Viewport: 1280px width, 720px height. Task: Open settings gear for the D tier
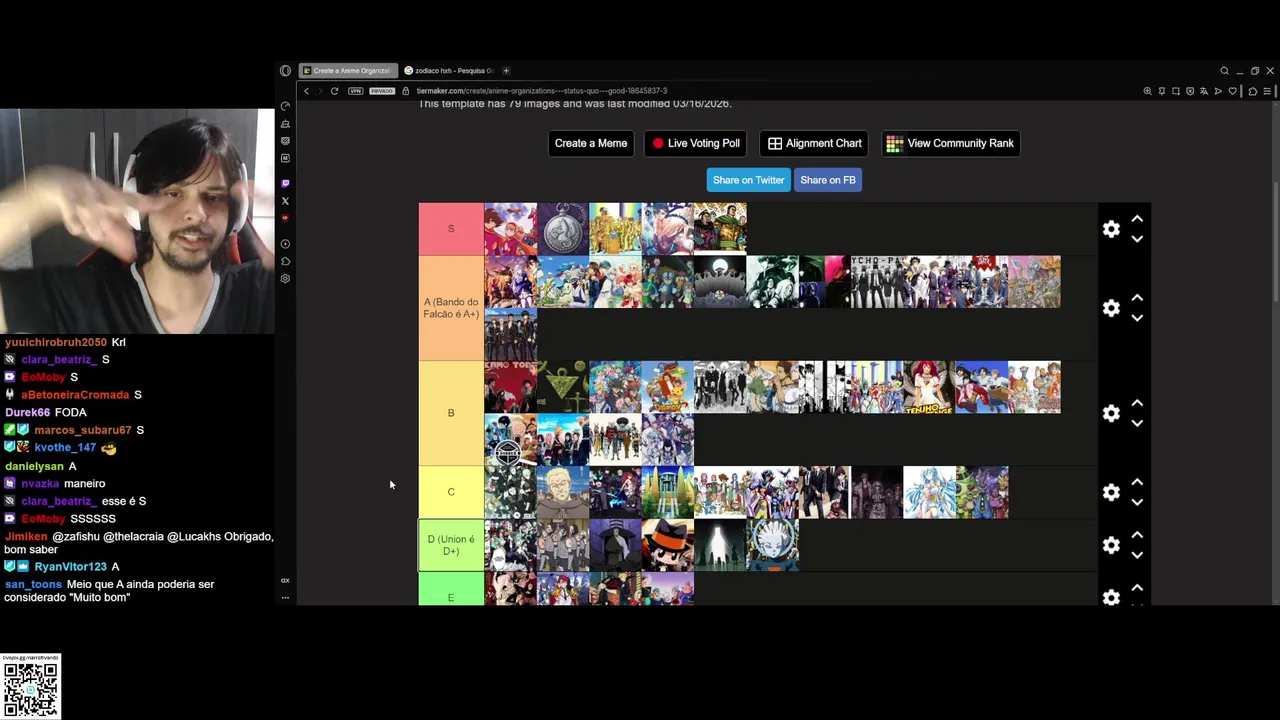(x=1111, y=545)
